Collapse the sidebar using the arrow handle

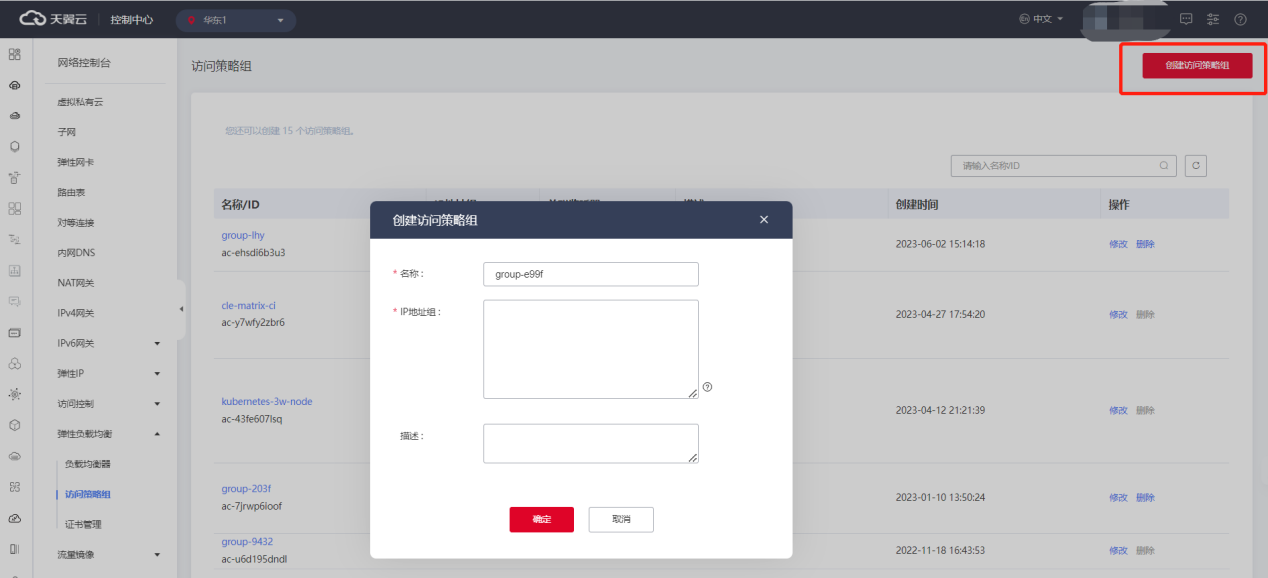tap(181, 309)
